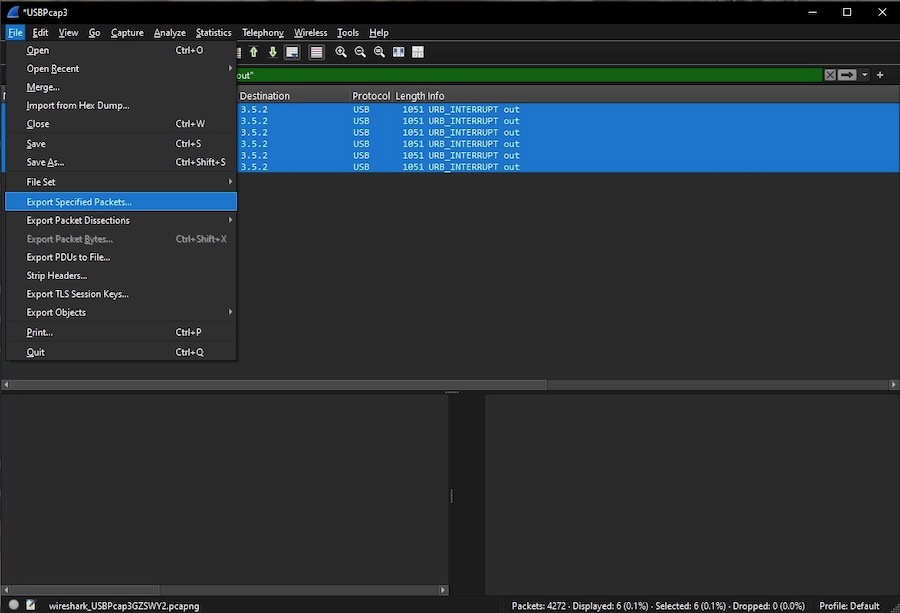Select Print... from File menu

[121, 332]
